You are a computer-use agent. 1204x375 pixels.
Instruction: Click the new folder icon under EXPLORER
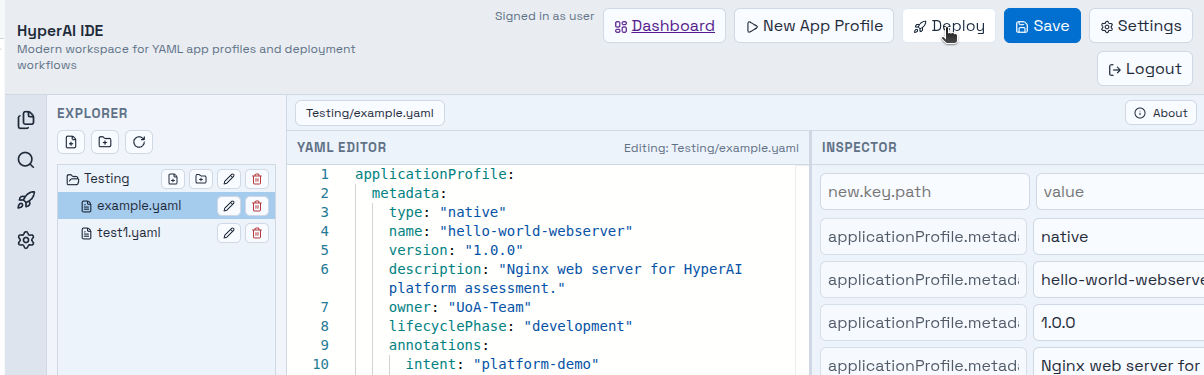pos(105,142)
